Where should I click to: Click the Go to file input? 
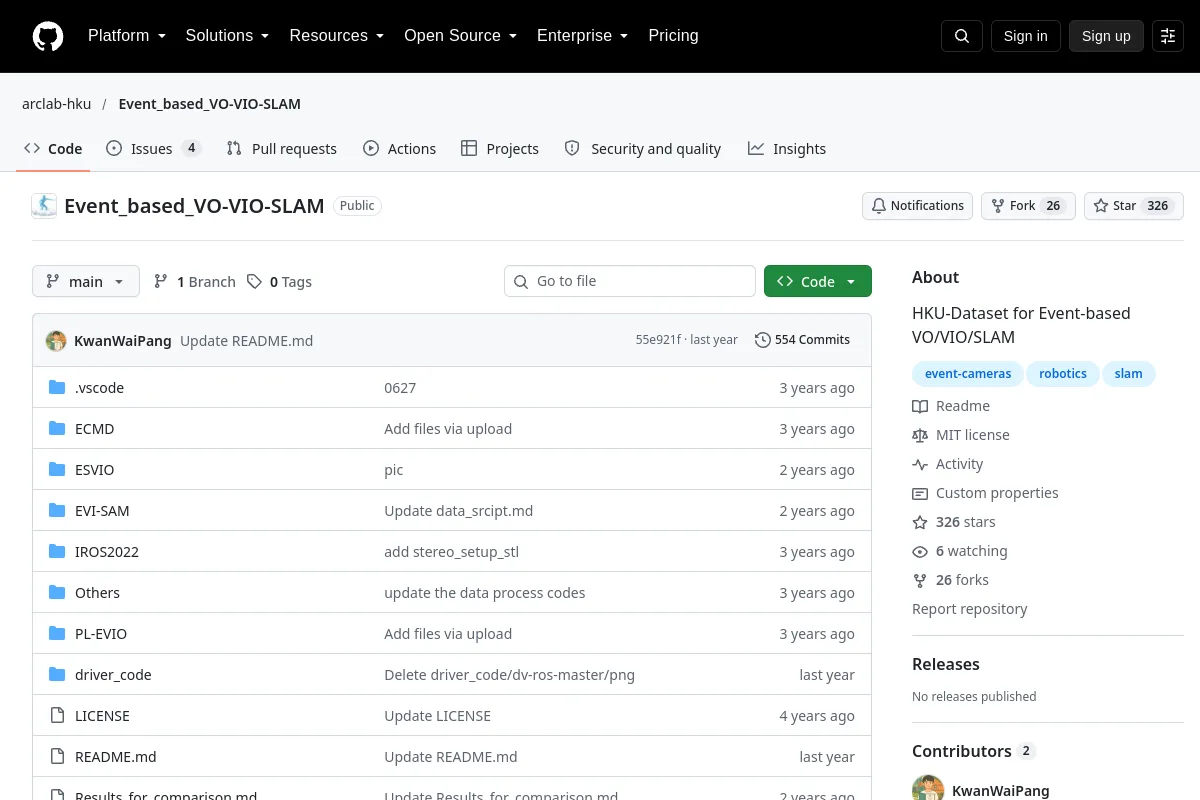[x=630, y=282]
